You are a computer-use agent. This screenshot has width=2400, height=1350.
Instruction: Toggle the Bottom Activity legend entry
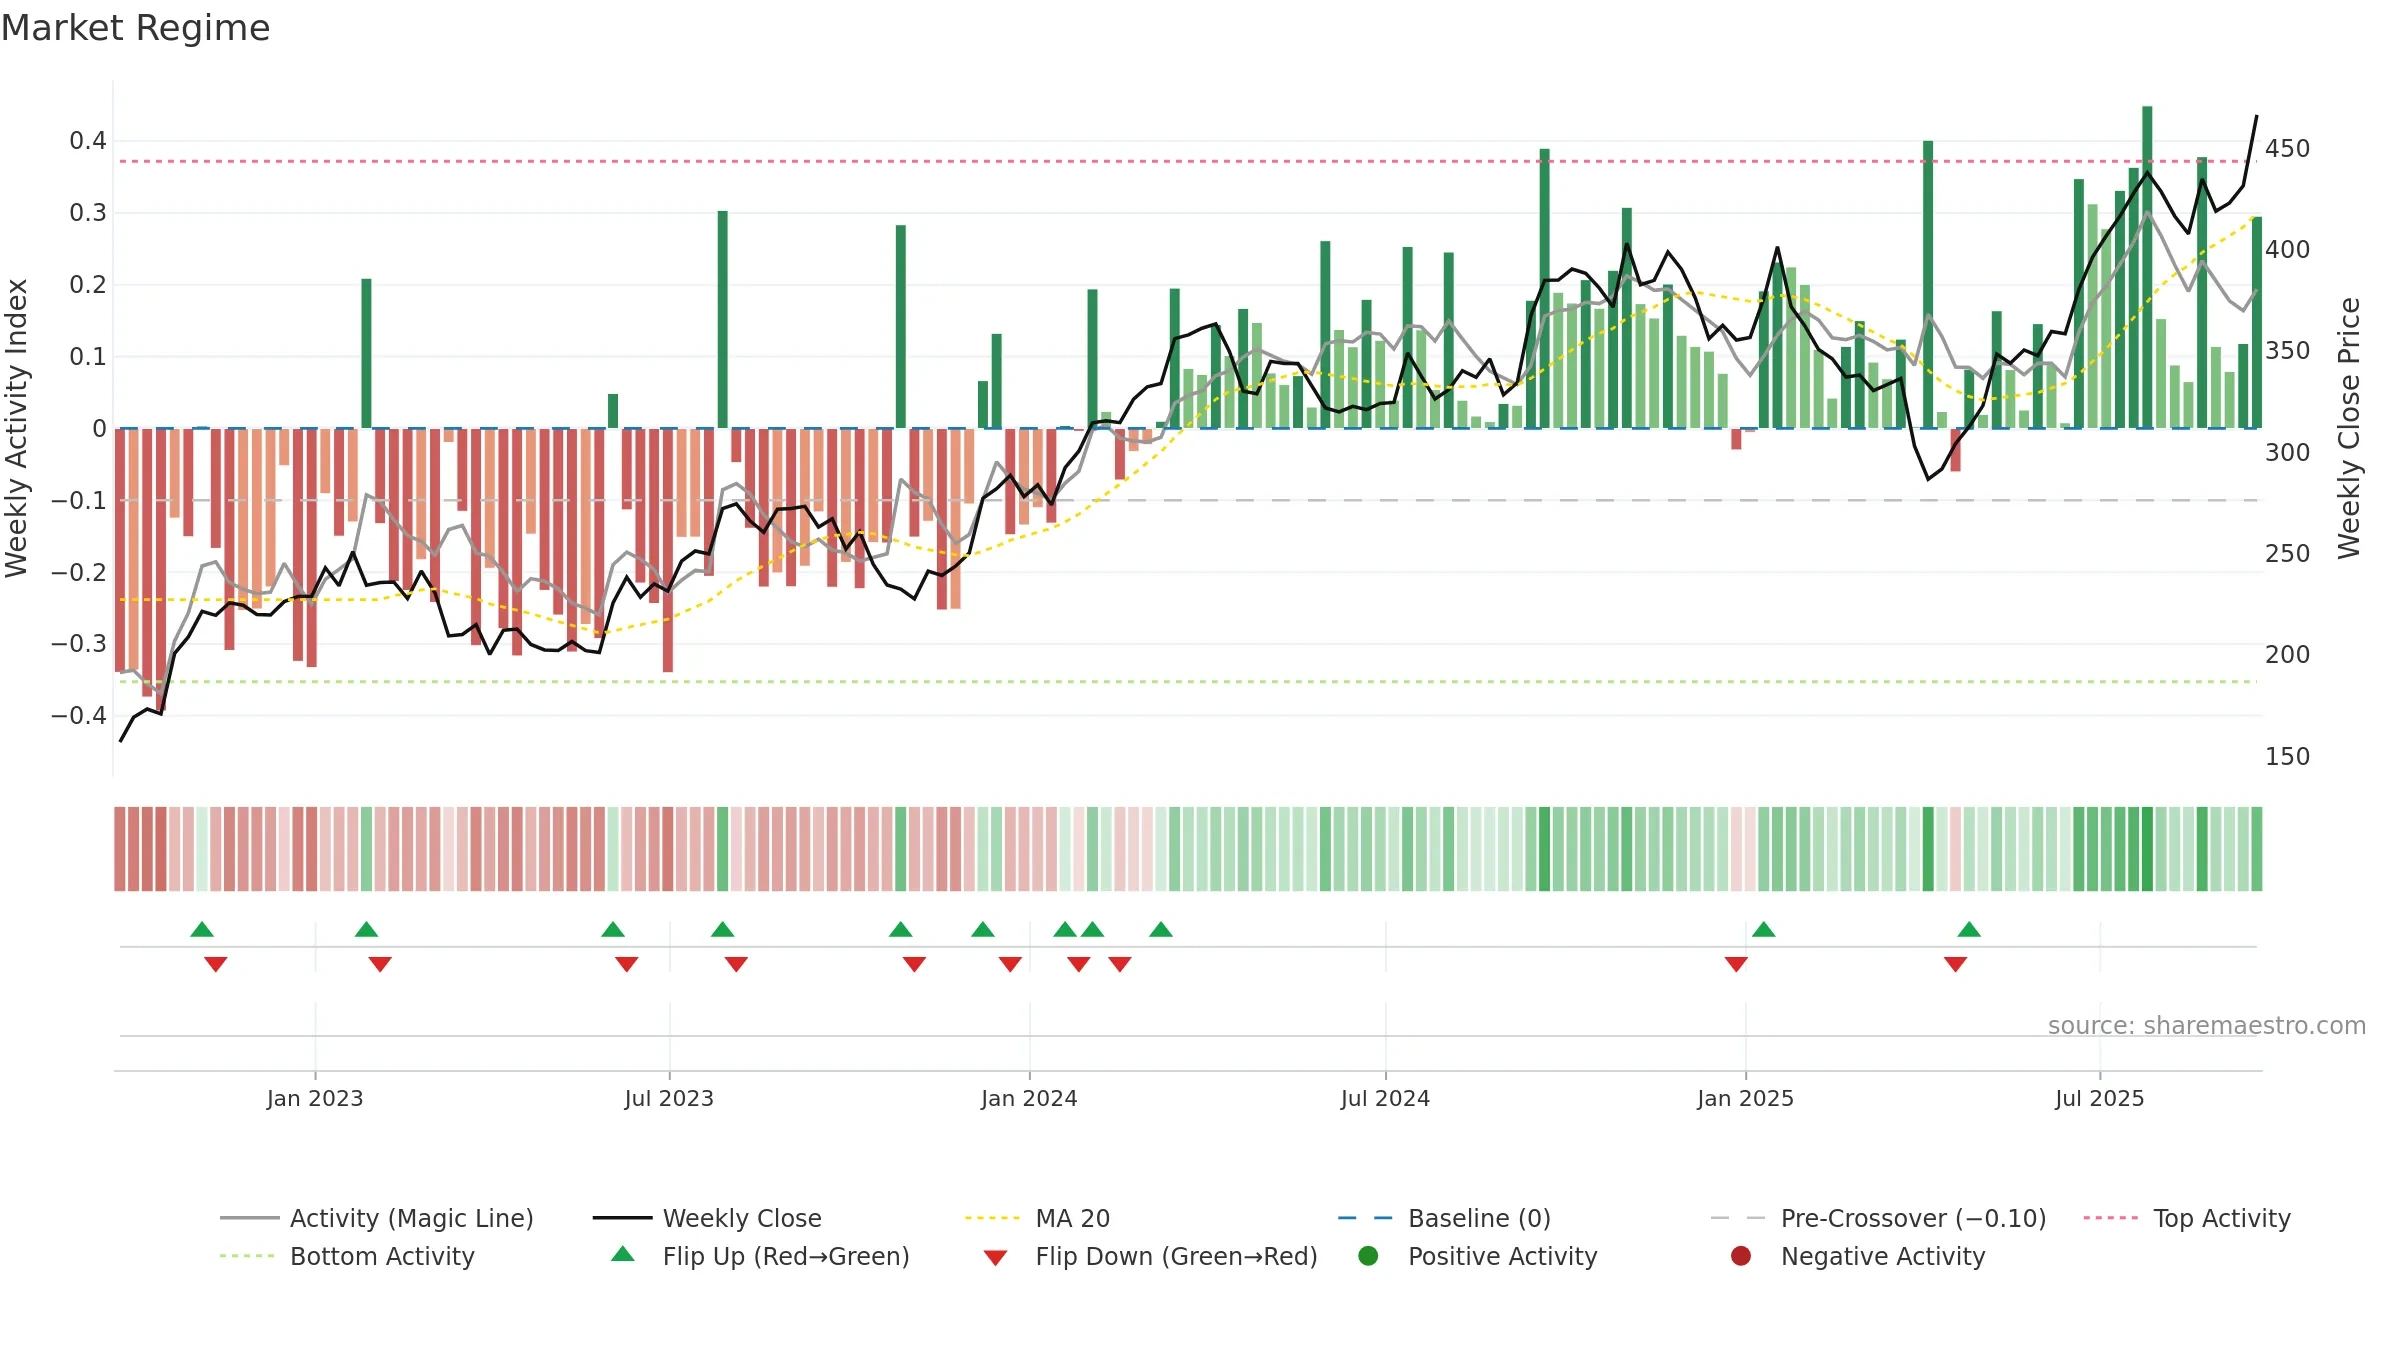coord(347,1256)
